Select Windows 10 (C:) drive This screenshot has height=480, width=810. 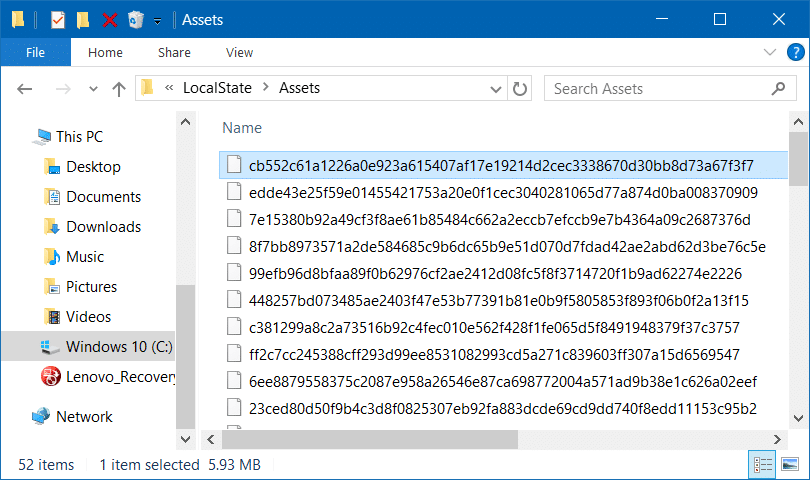pyautogui.click(x=88, y=347)
